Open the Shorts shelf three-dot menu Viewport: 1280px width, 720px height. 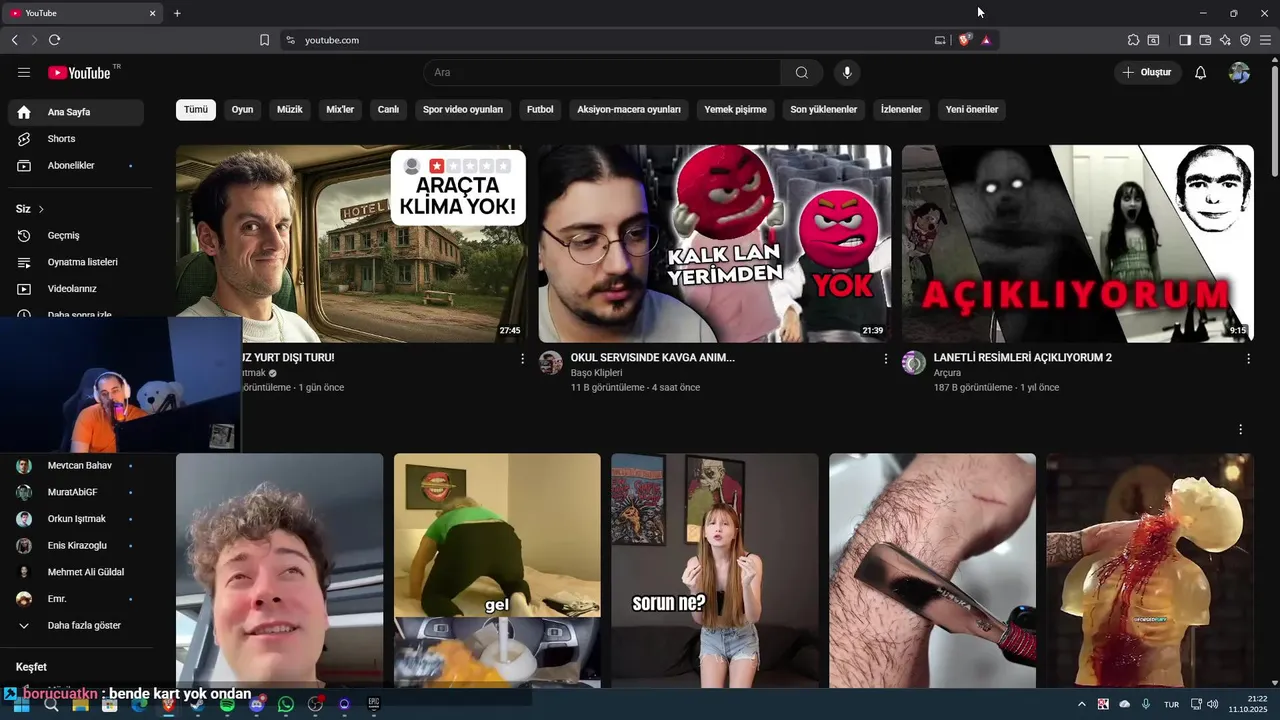pyautogui.click(x=1241, y=429)
